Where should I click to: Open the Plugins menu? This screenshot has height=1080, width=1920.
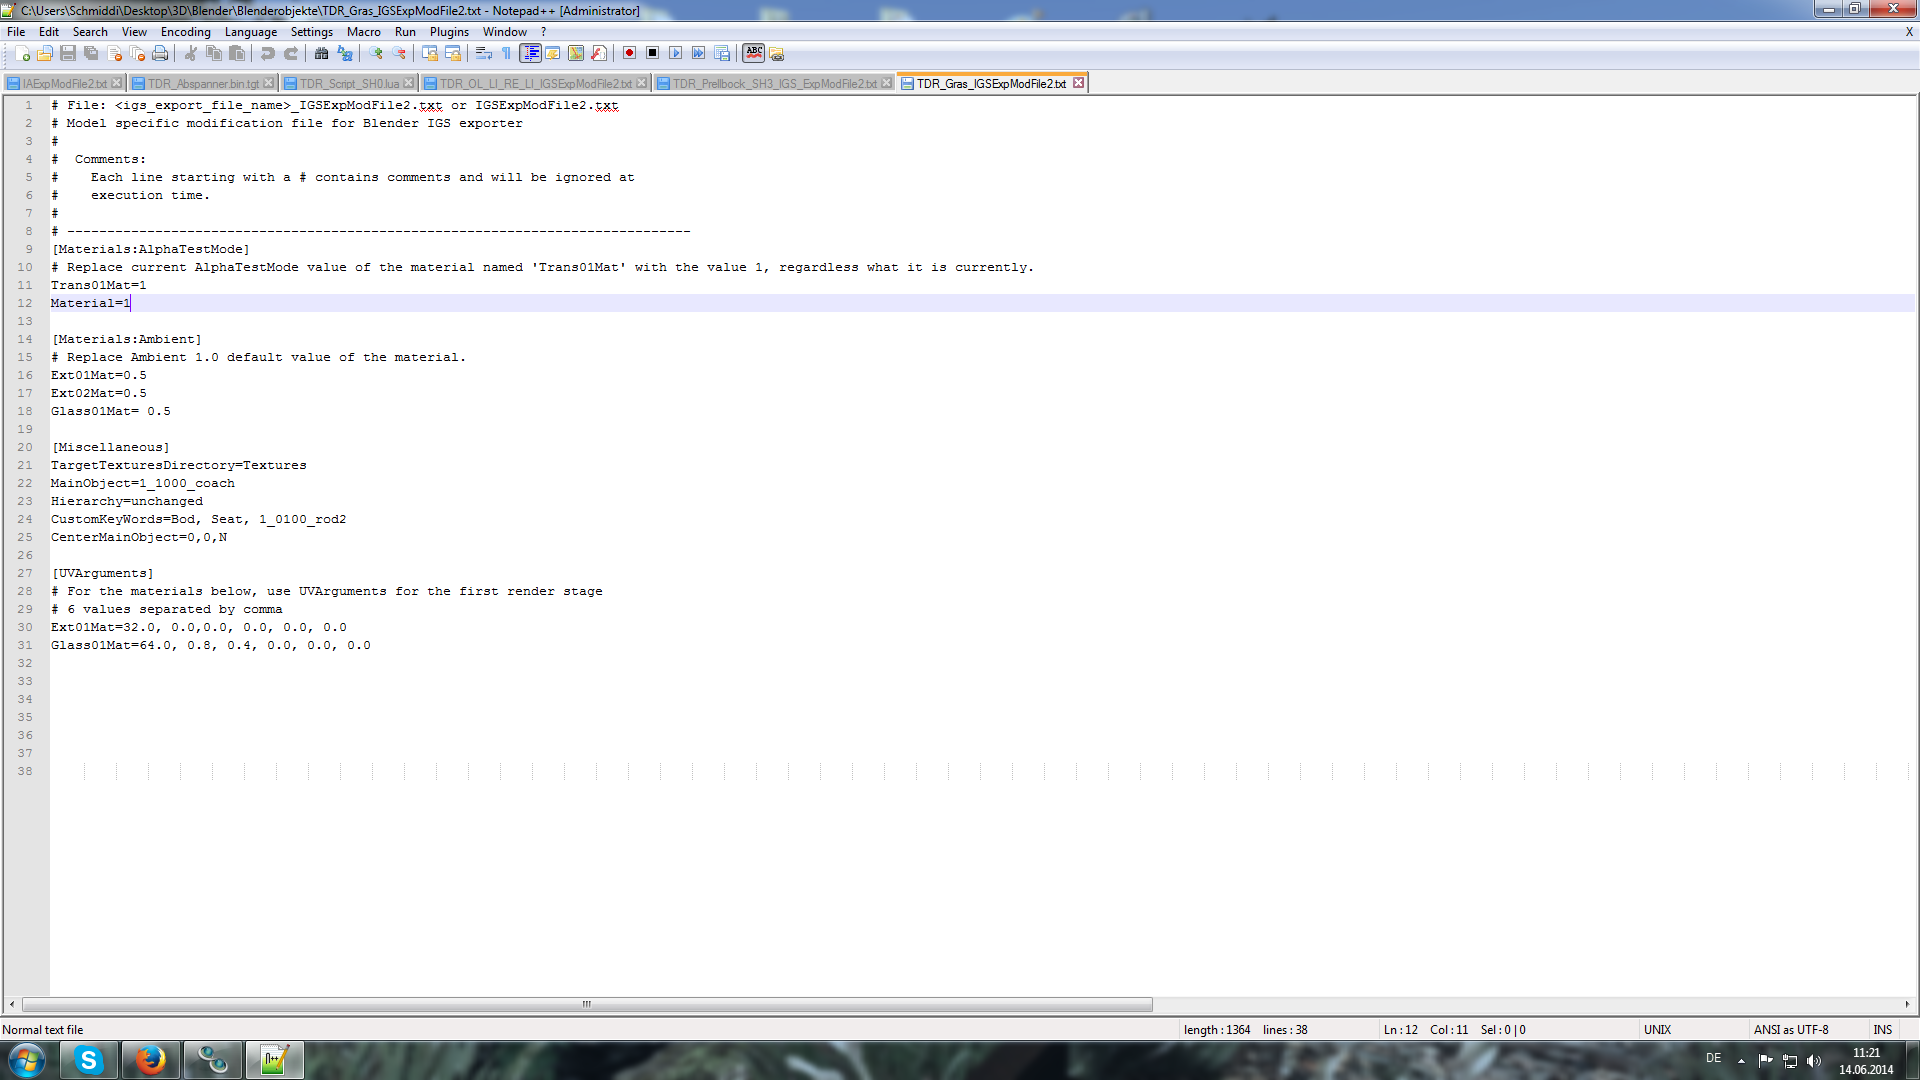coord(449,32)
